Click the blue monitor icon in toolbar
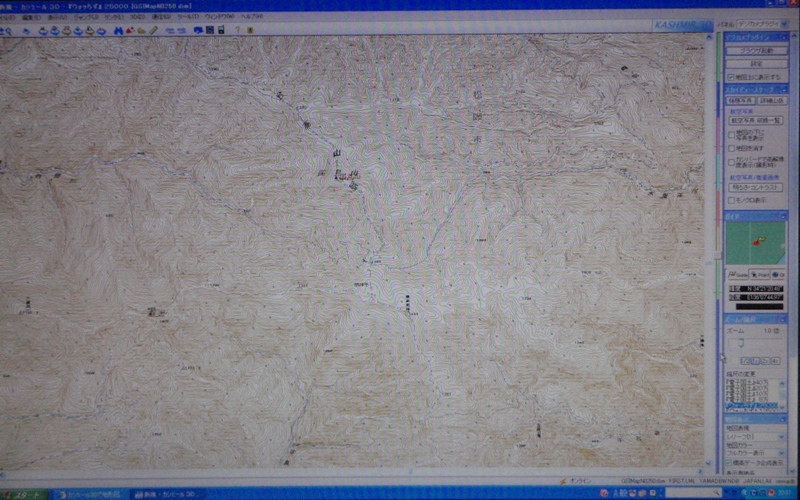 199,31
